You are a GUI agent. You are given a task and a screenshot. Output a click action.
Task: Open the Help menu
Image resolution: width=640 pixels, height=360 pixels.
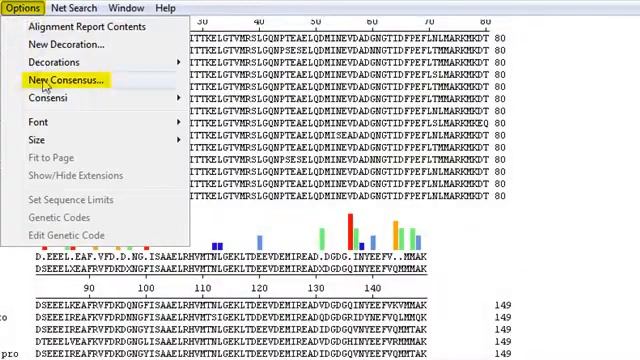pos(165,8)
